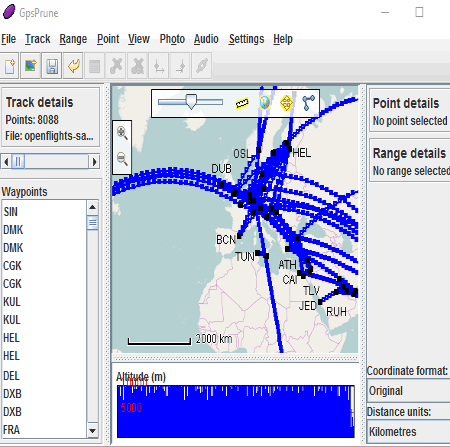
Task: Click the JED waypoint marker on map
Action: pos(320,302)
